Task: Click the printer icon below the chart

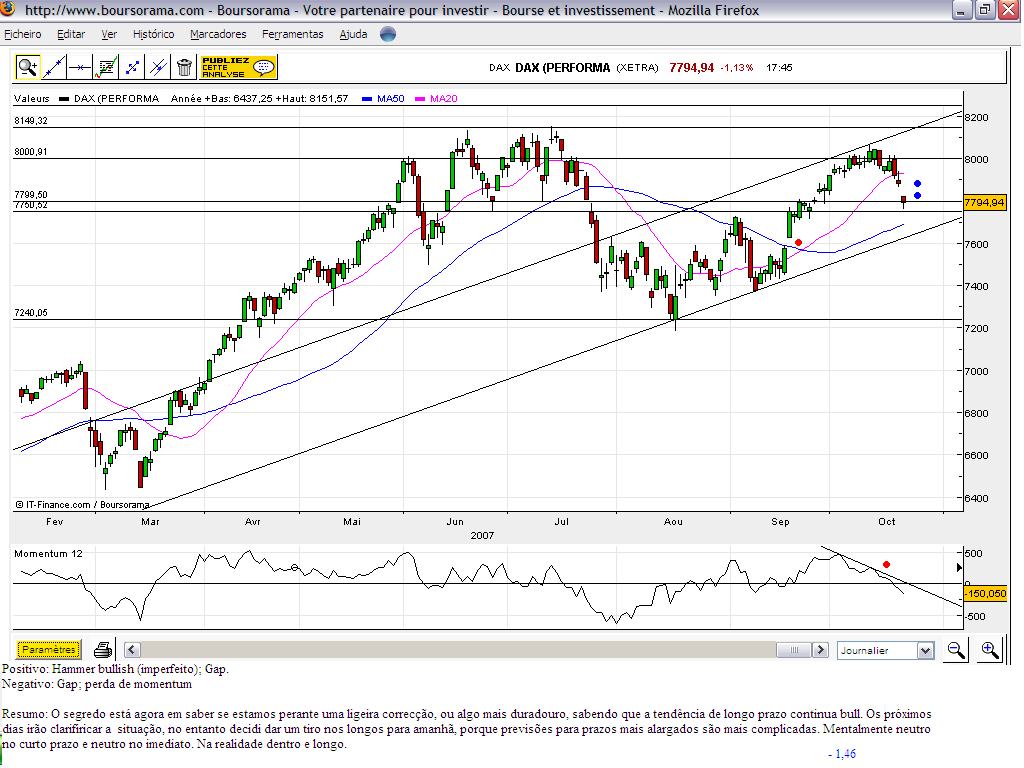Action: point(103,650)
